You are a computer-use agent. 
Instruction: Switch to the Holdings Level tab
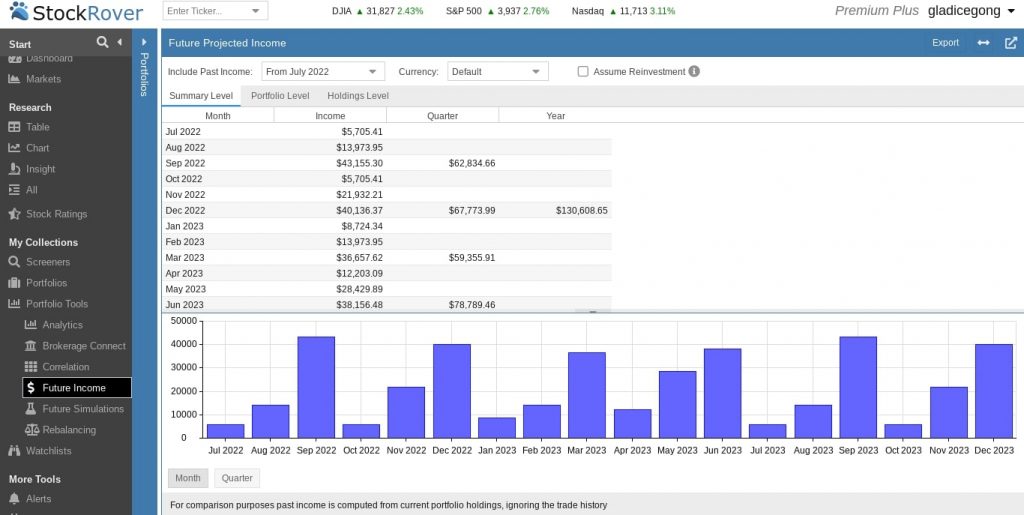pos(358,96)
